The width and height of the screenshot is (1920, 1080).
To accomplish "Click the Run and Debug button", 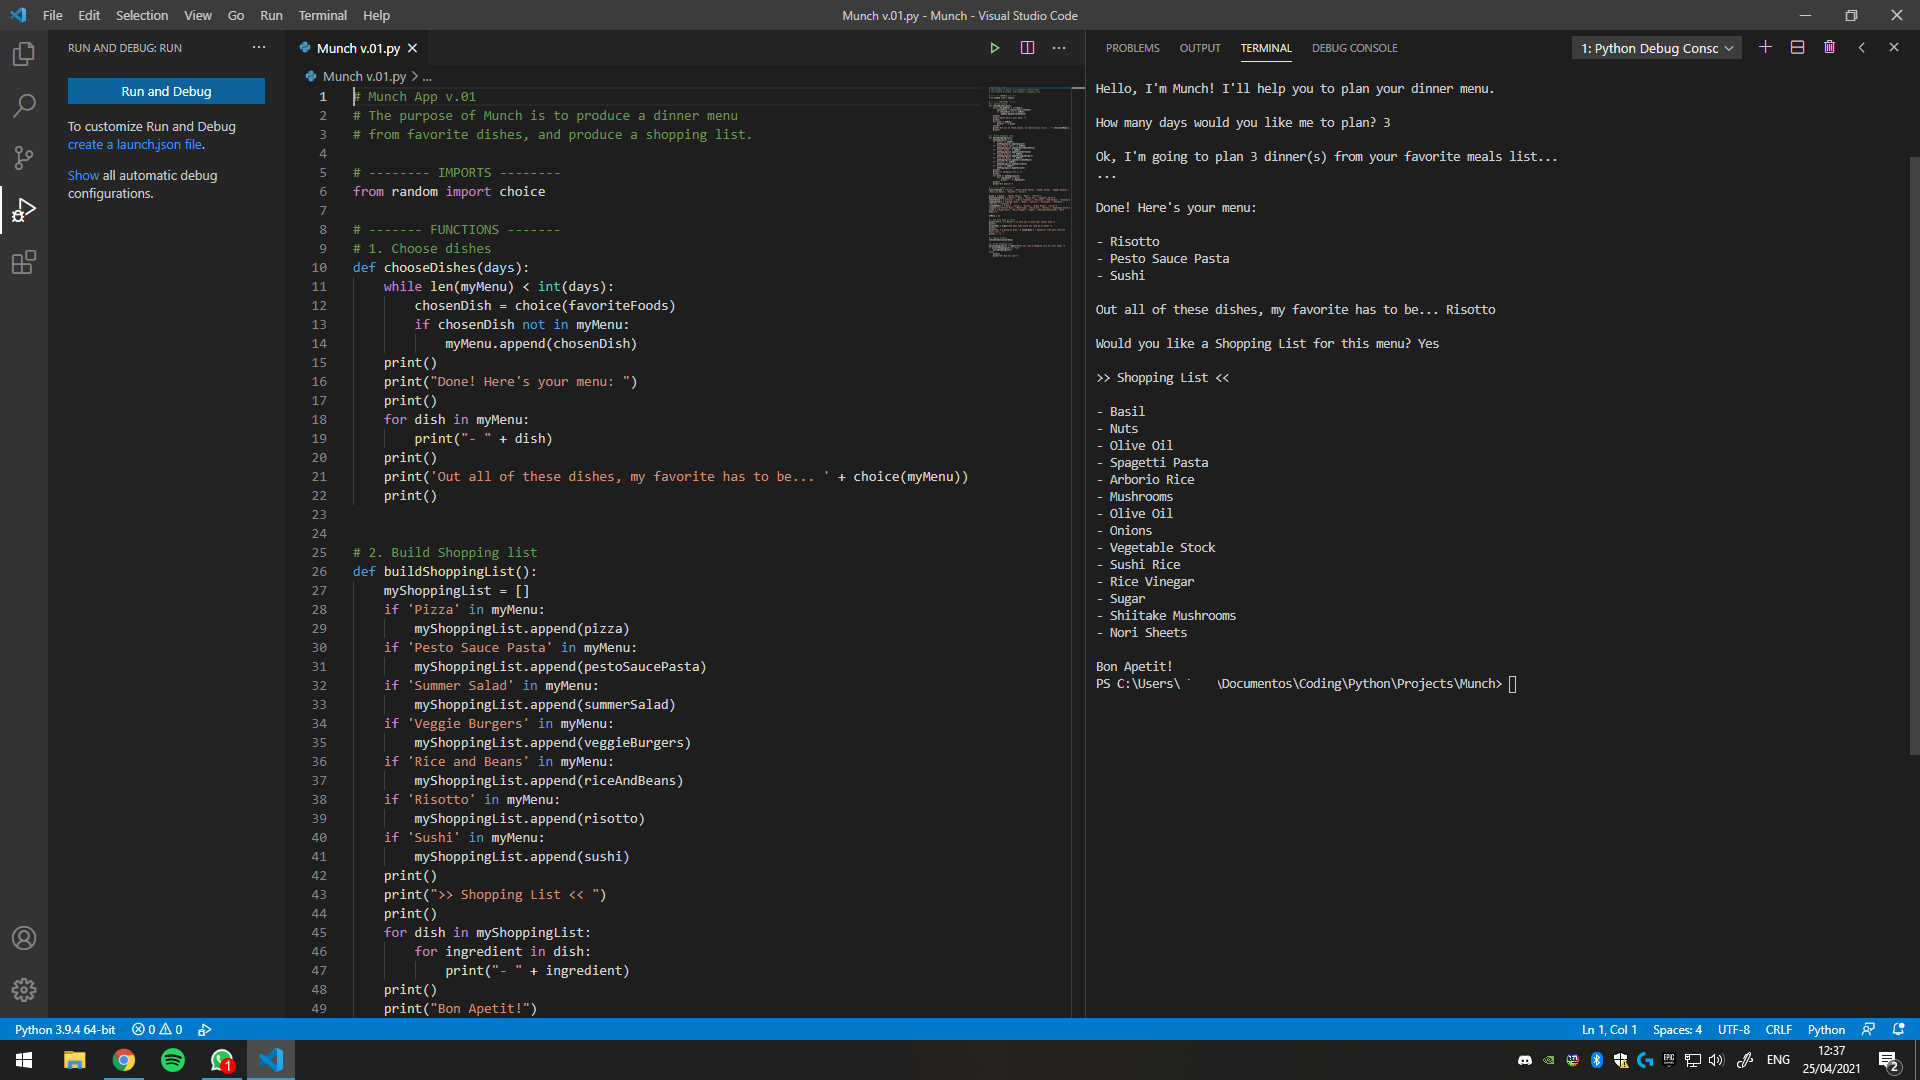I will point(166,91).
